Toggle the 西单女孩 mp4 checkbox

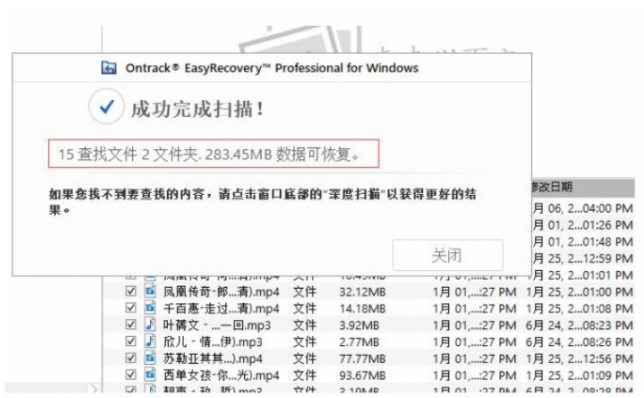click(x=131, y=375)
